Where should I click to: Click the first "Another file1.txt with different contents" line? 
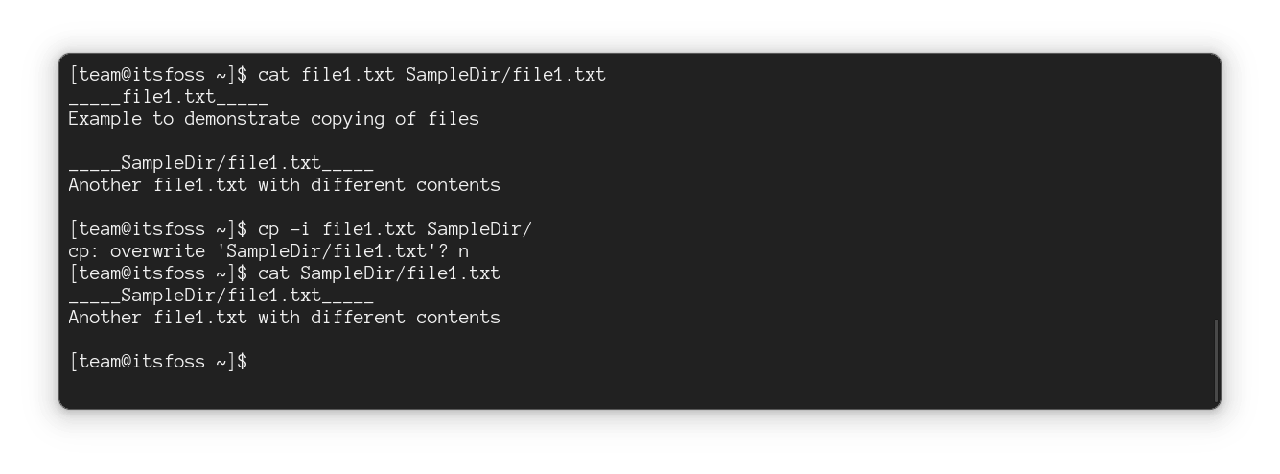point(284,185)
